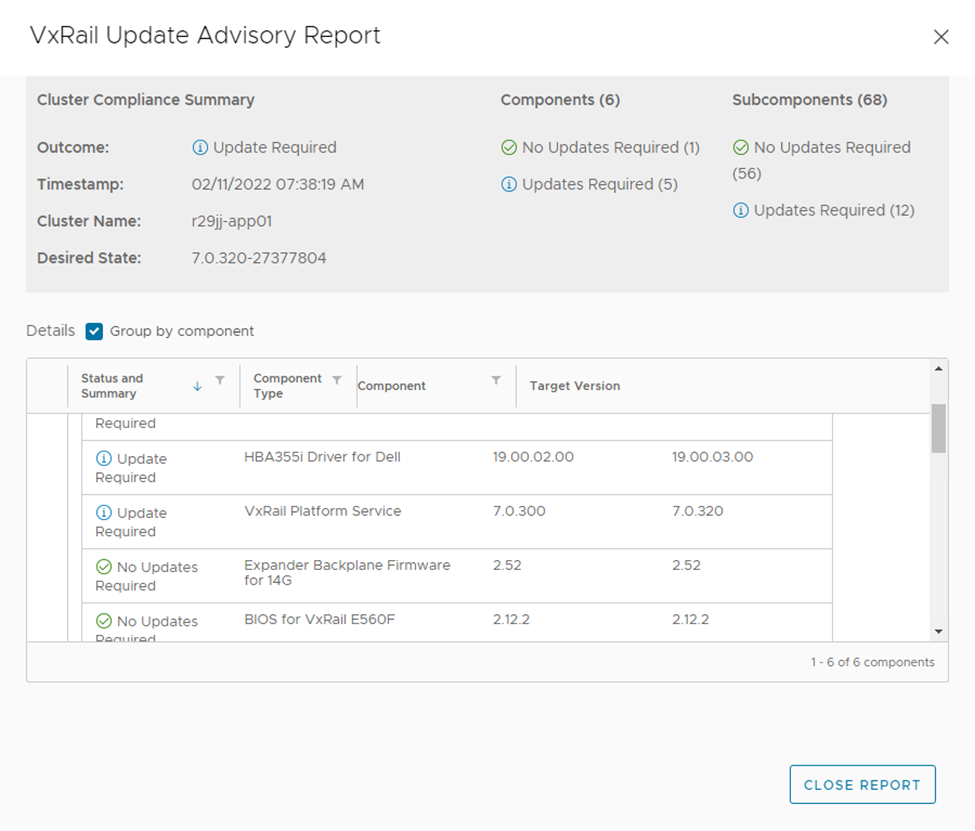Click the info icon for Subcomponents Updates Required (12)
Screen dimensions: 975x831
741,210
